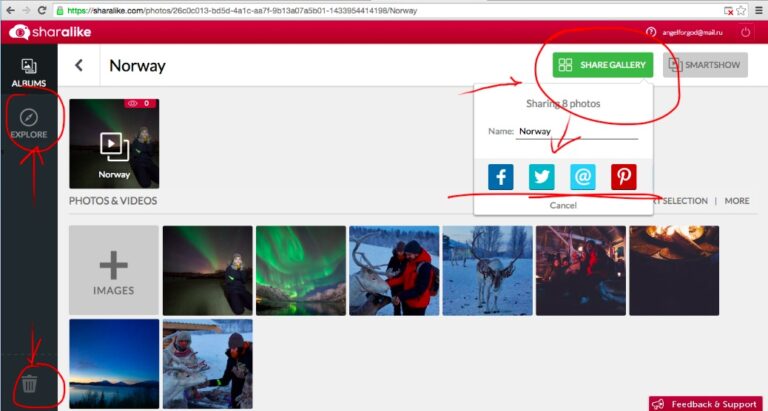Open the Smartshow button
768x411 pixels.
coord(705,65)
